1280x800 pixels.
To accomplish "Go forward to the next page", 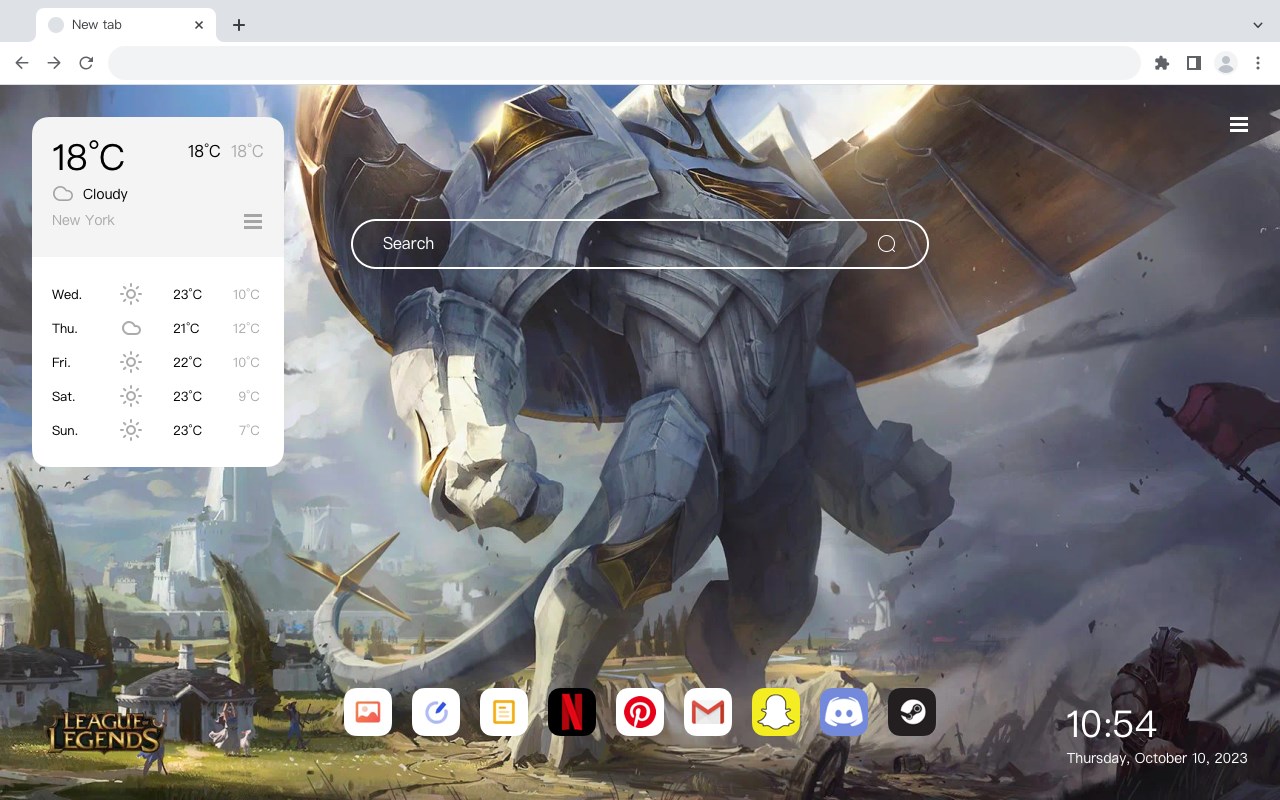I will pyautogui.click(x=54, y=63).
